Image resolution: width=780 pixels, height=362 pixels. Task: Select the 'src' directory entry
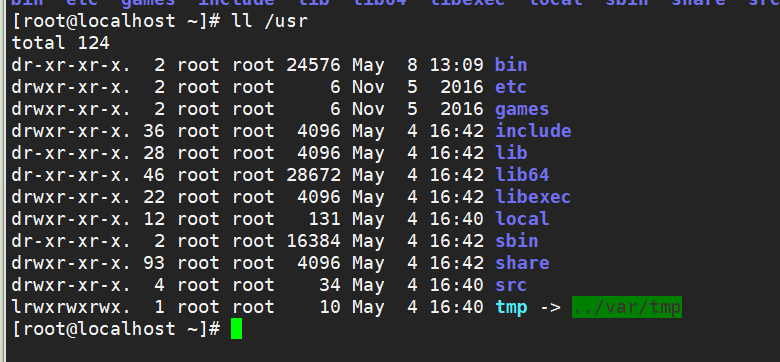coord(511,284)
